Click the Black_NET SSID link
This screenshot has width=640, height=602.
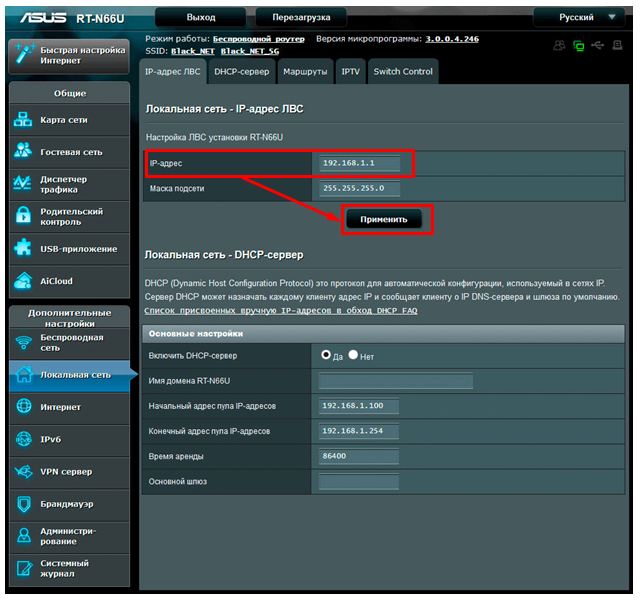pyautogui.click(x=193, y=51)
